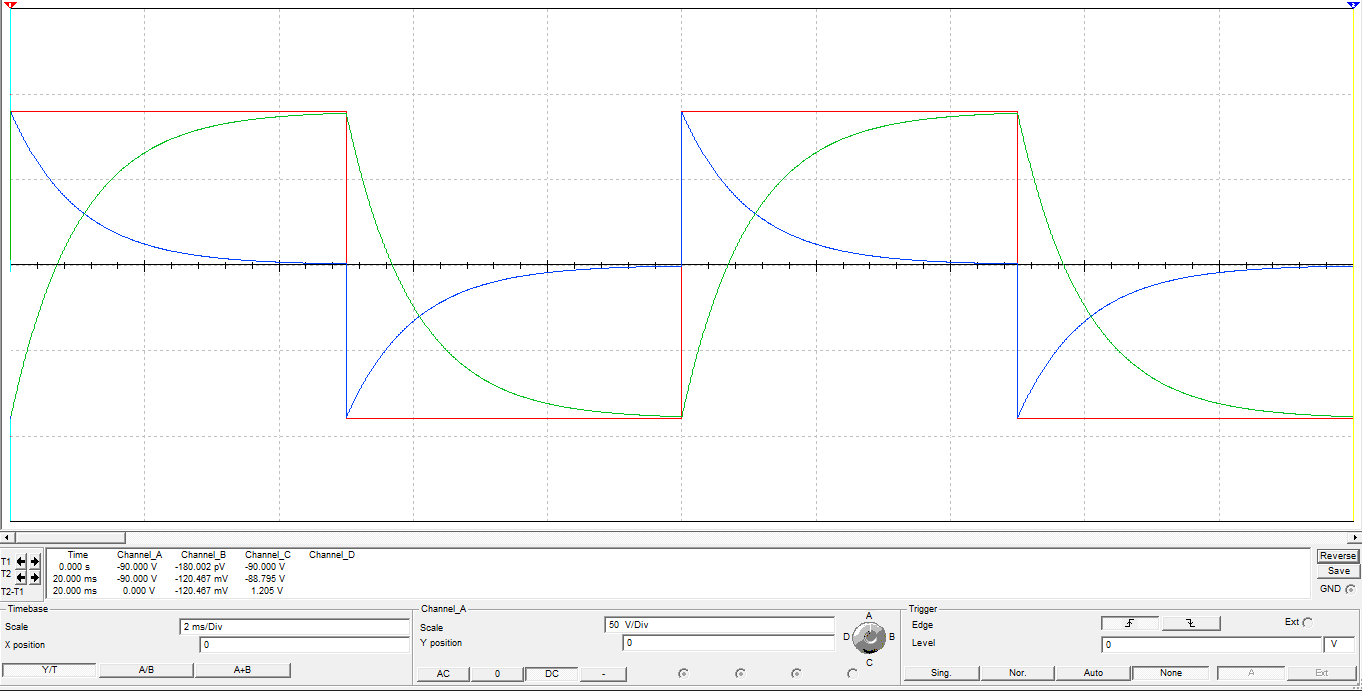The image size is (1362, 691).
Task: Move cursor T2 right with arrow
Action: 34,577
